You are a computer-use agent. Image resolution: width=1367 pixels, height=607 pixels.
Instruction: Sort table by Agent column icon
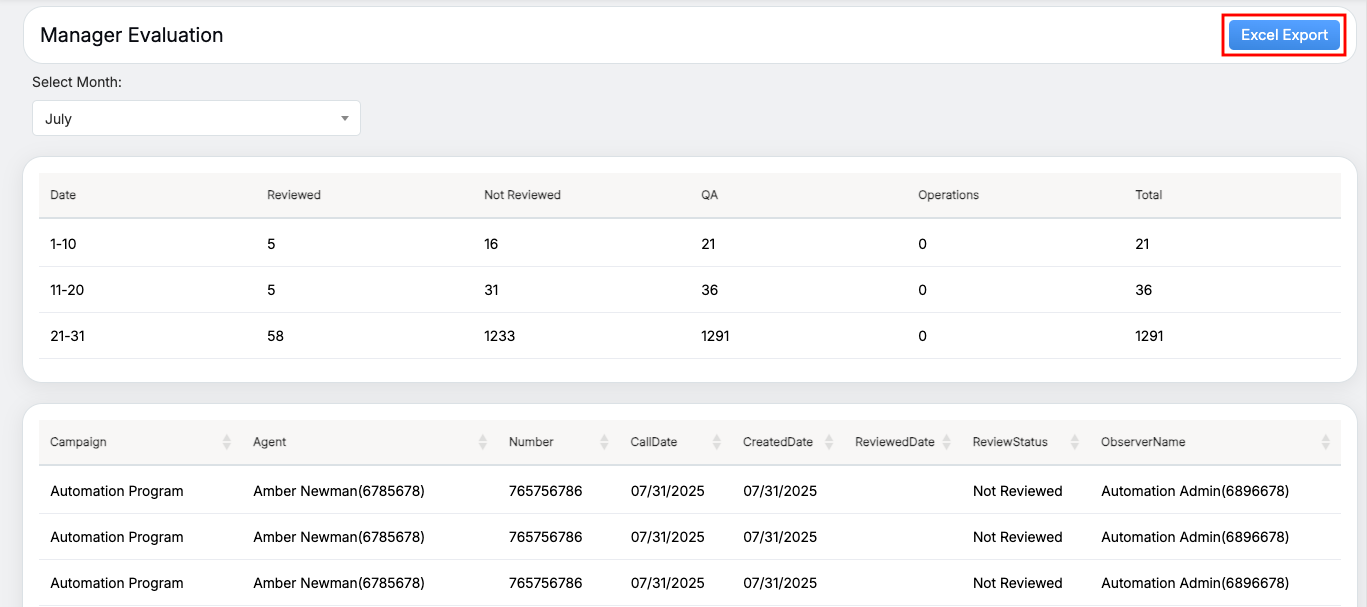point(483,442)
